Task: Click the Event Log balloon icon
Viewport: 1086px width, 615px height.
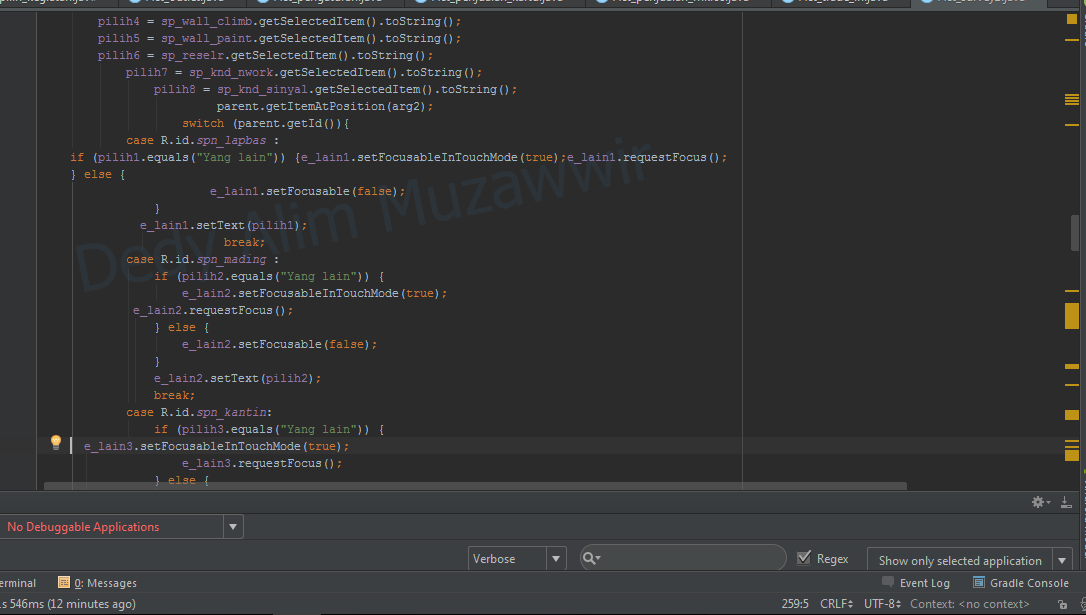Action: point(886,582)
